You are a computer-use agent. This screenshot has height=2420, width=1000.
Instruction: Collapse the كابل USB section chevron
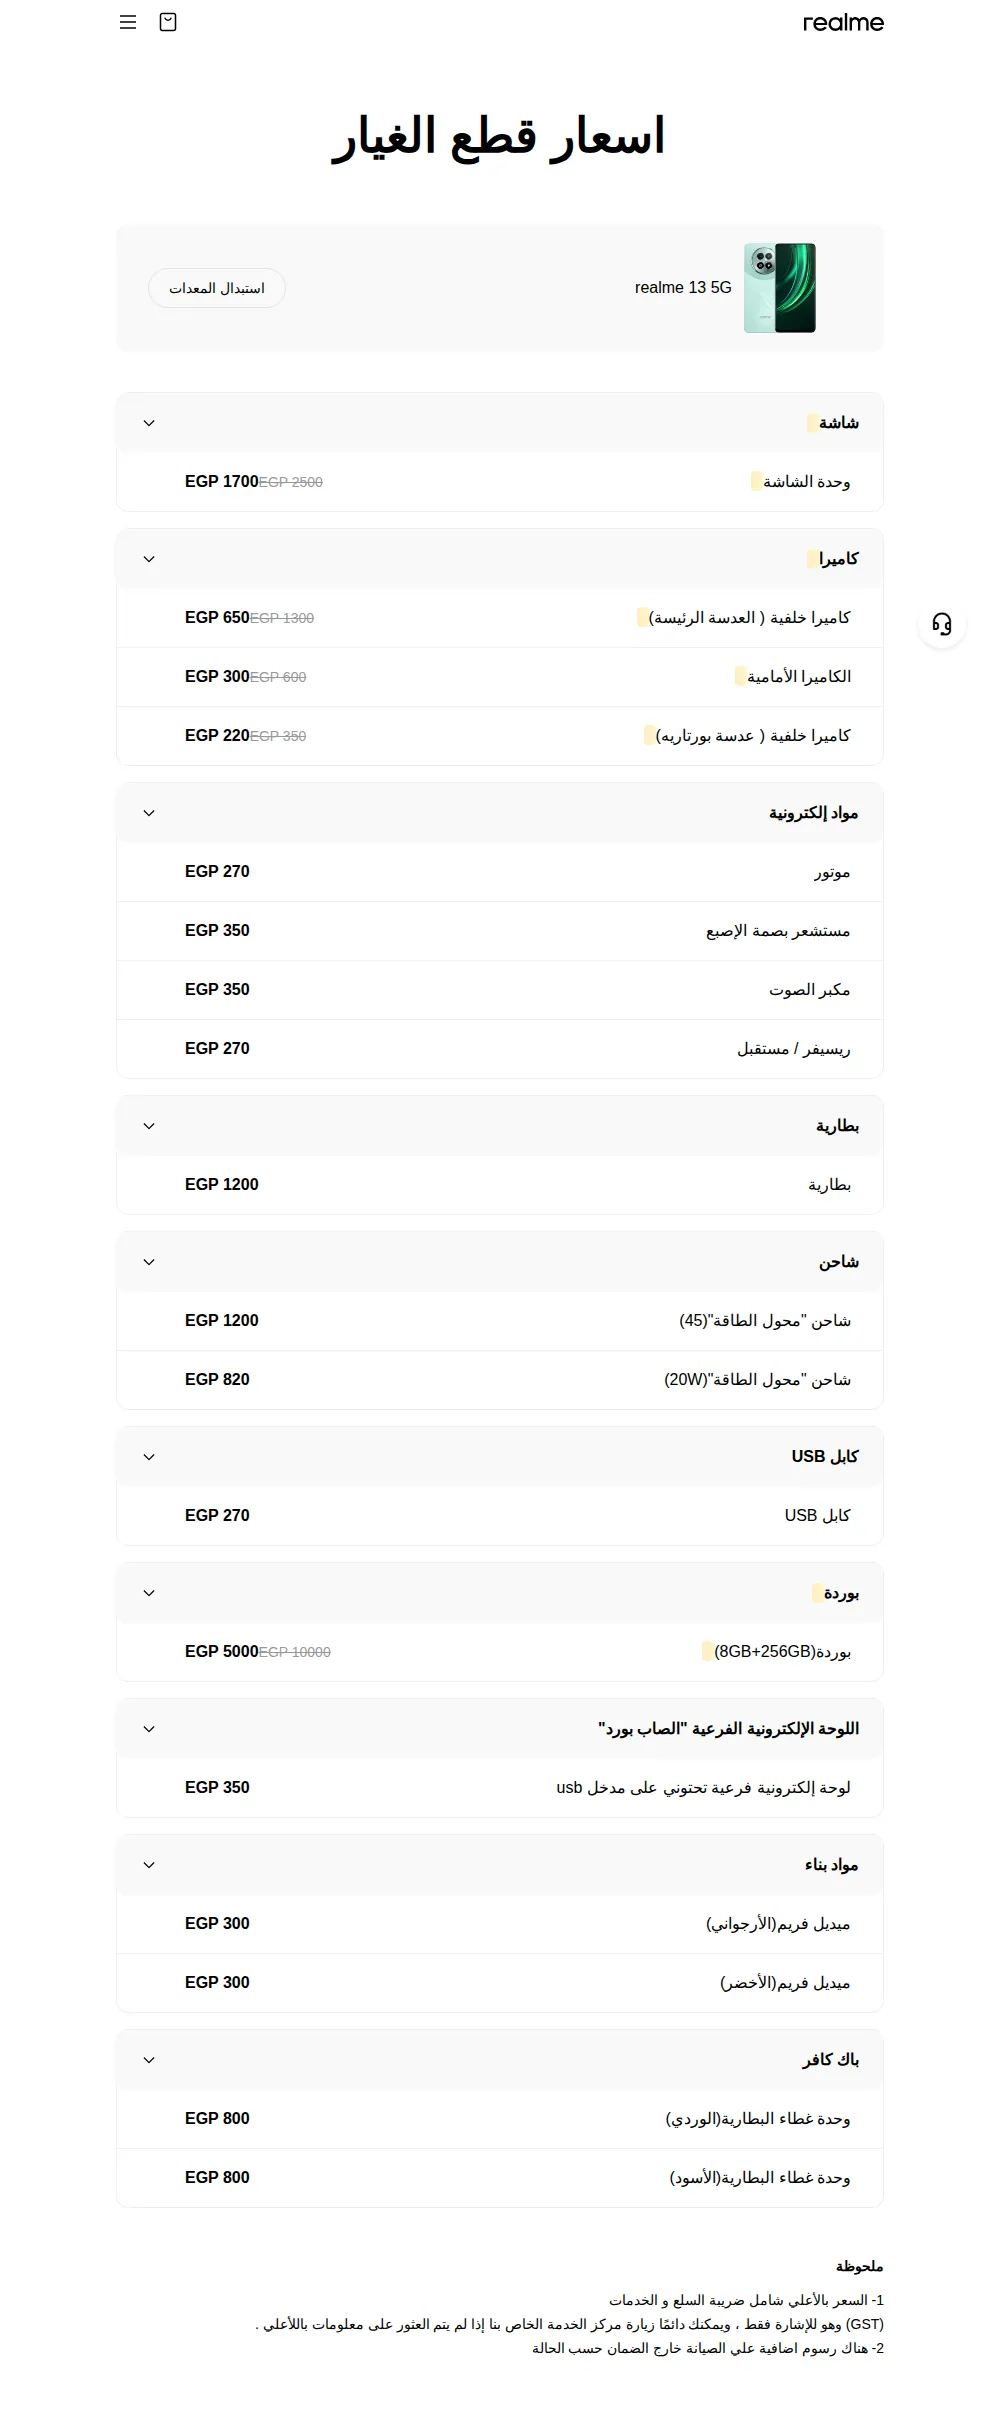pyautogui.click(x=149, y=1457)
